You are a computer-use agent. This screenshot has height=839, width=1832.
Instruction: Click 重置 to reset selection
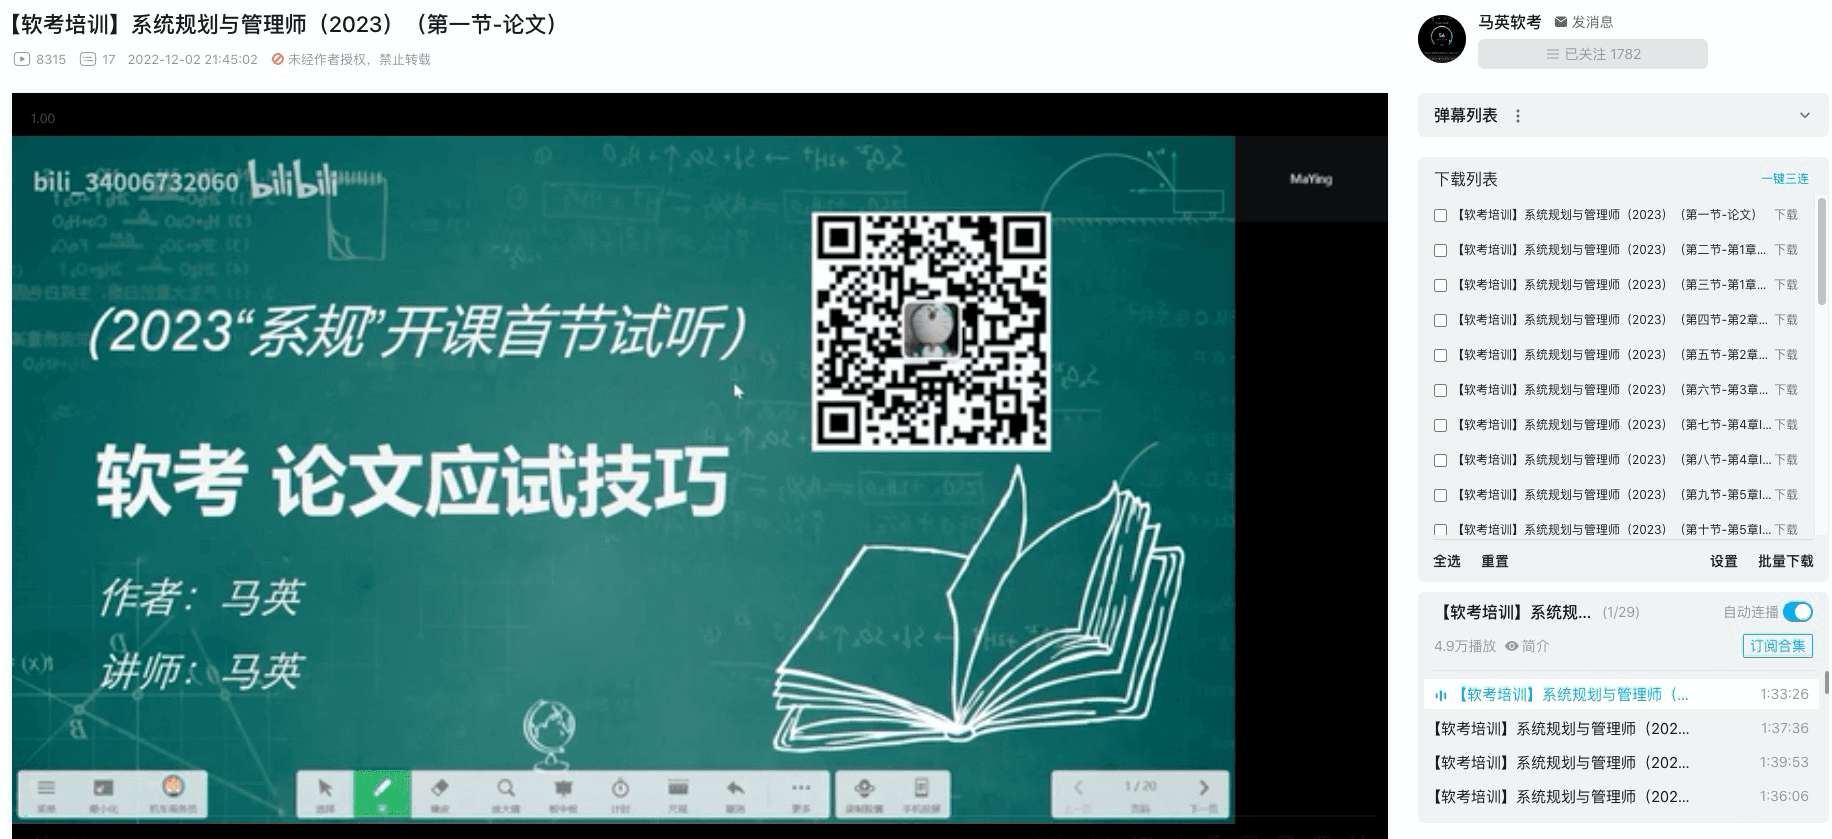point(1495,561)
